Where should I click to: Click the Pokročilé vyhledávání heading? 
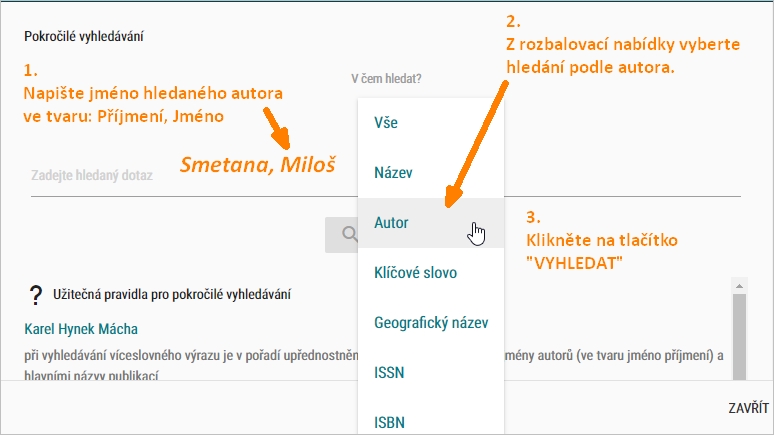84,37
